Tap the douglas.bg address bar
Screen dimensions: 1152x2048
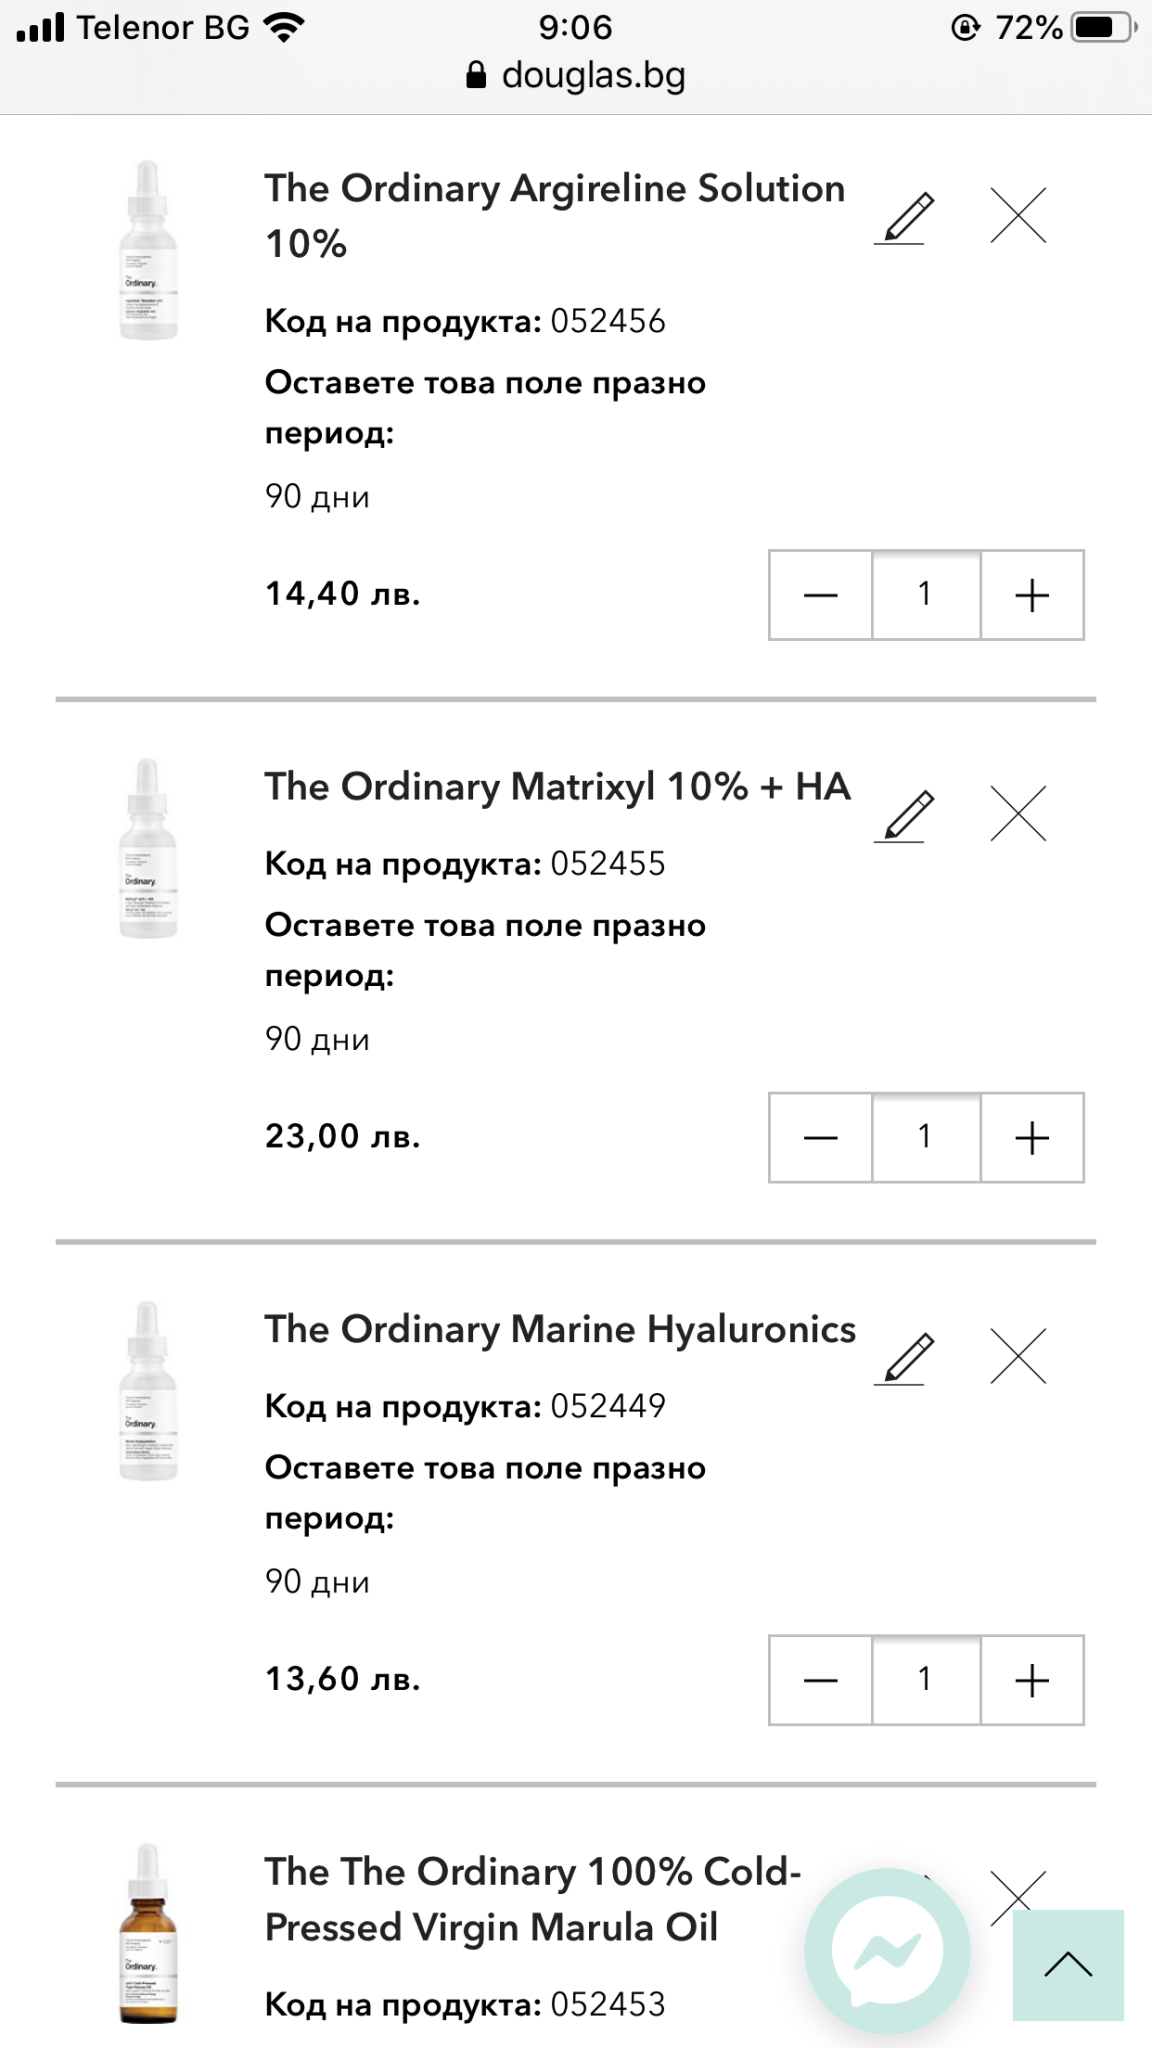tap(576, 76)
